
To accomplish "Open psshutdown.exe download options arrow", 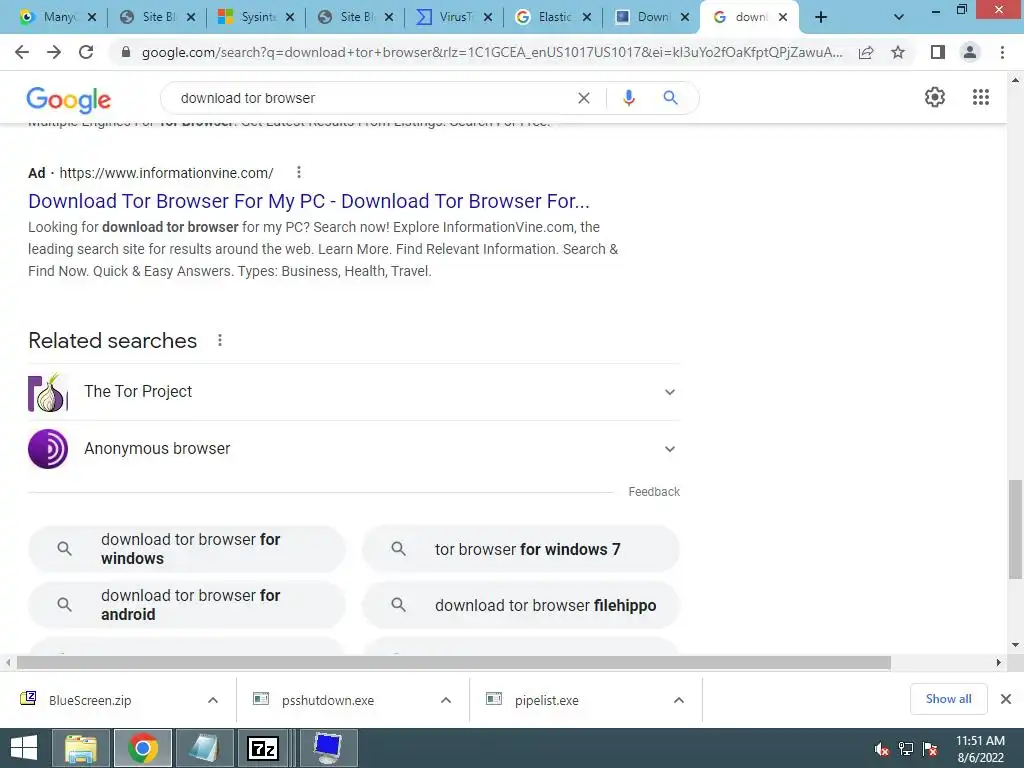I will (446, 700).
